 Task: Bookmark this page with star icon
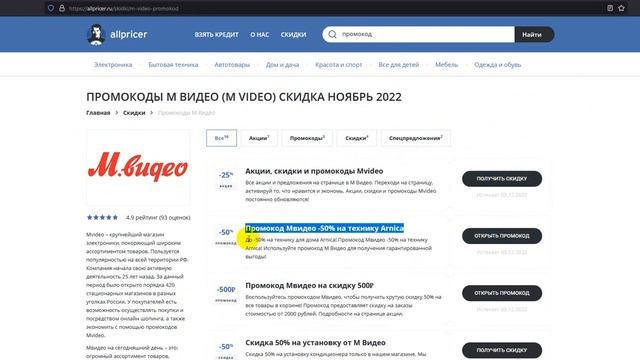point(621,8)
